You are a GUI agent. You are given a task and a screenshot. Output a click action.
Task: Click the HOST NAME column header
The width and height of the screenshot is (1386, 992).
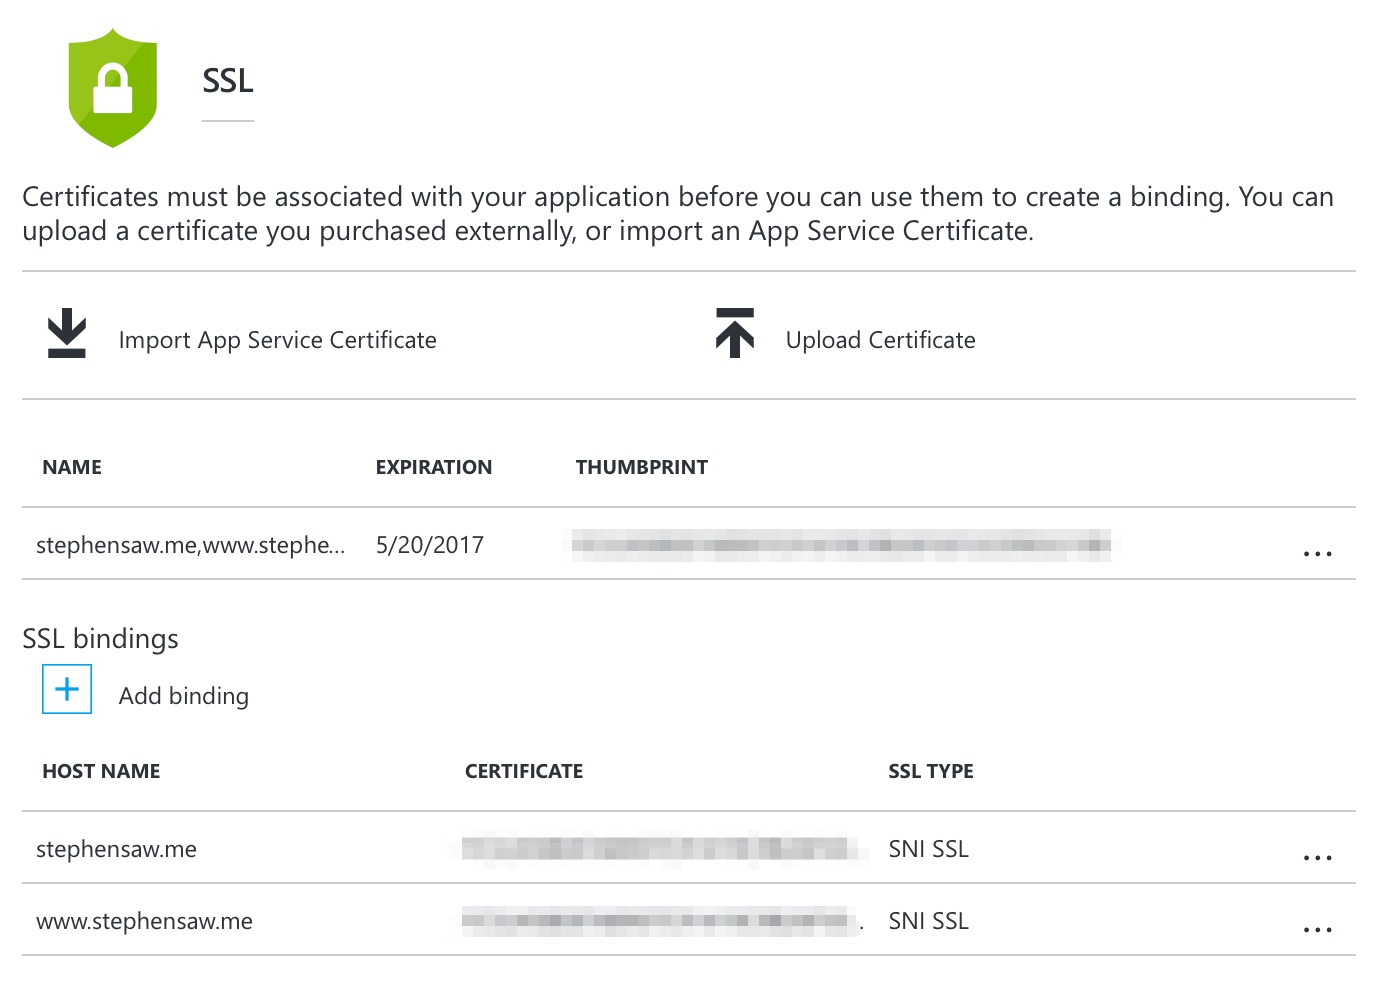click(x=101, y=770)
